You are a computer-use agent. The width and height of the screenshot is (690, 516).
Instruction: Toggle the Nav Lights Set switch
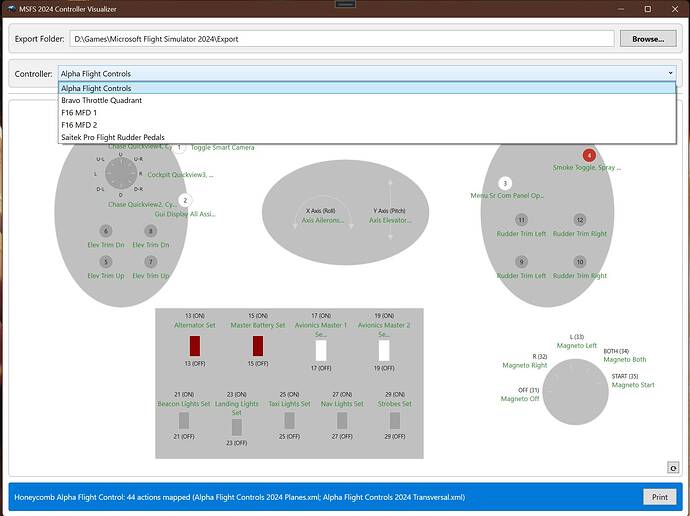coord(342,421)
